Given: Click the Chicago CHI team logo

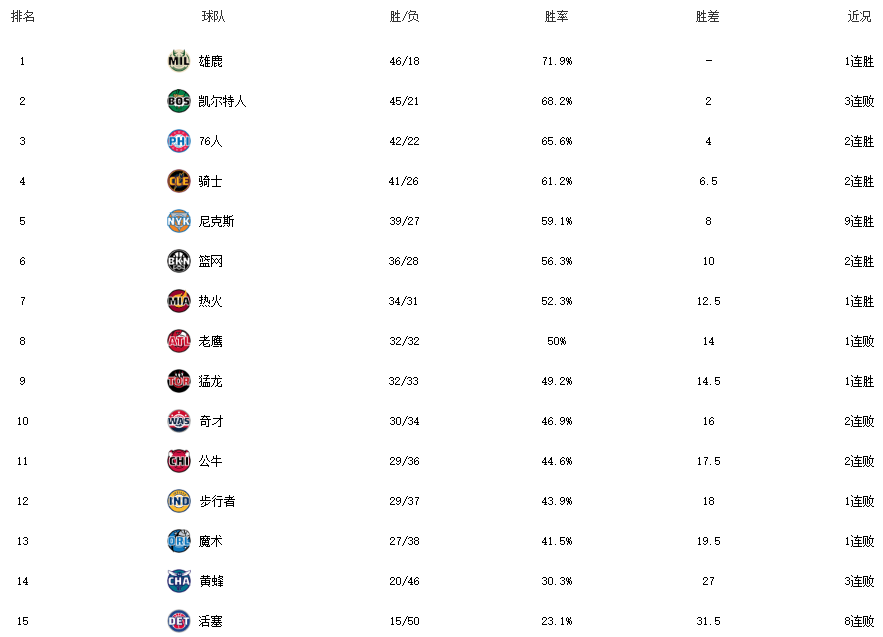Looking at the screenshot, I should [178, 461].
